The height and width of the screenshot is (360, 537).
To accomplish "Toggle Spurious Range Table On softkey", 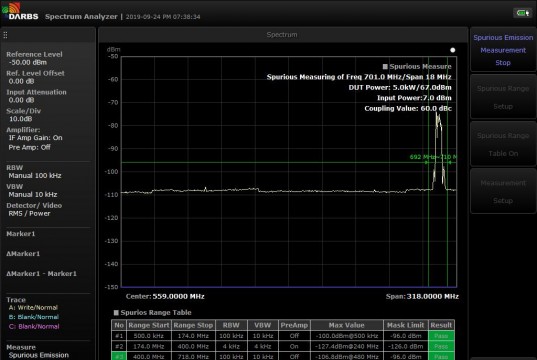I will coord(503,144).
